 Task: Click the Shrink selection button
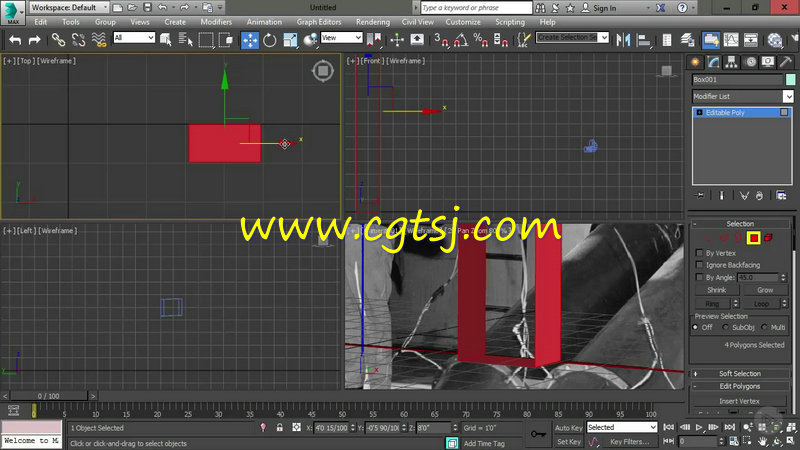click(x=716, y=290)
